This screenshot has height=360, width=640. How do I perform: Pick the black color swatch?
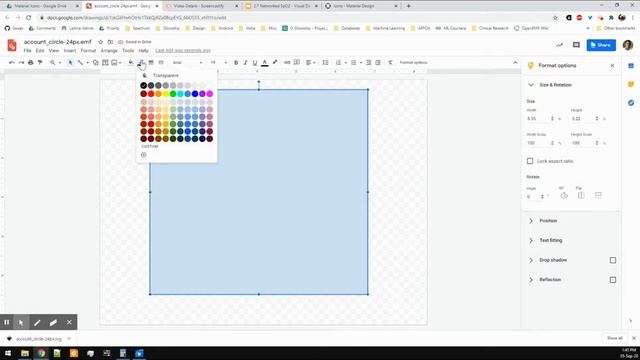tap(143, 85)
